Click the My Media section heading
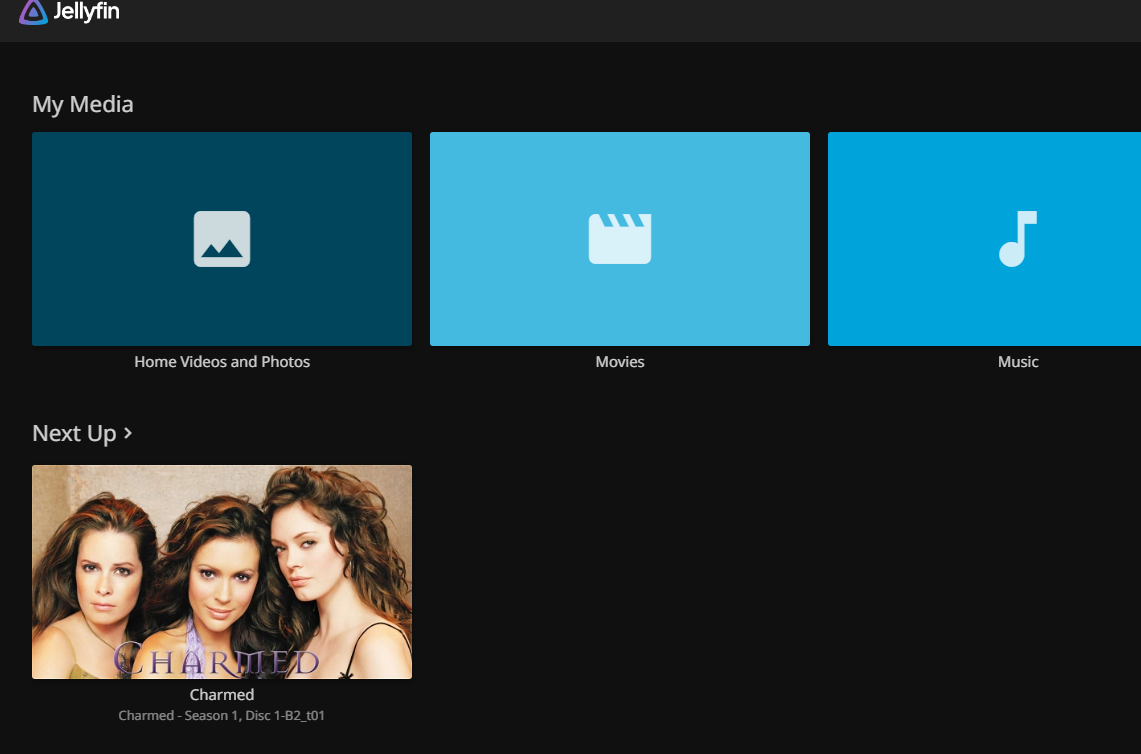The height and width of the screenshot is (754, 1141). tap(83, 104)
